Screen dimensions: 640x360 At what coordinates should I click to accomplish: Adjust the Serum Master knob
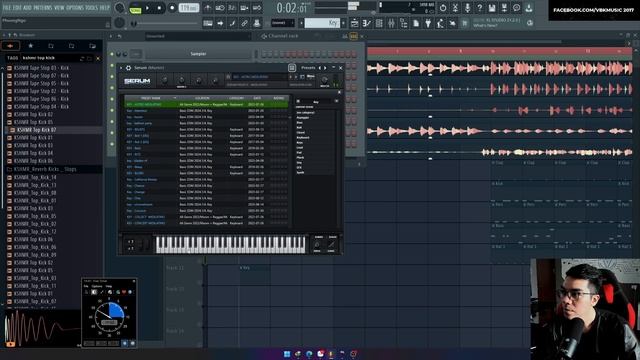pyautogui.click(x=324, y=80)
